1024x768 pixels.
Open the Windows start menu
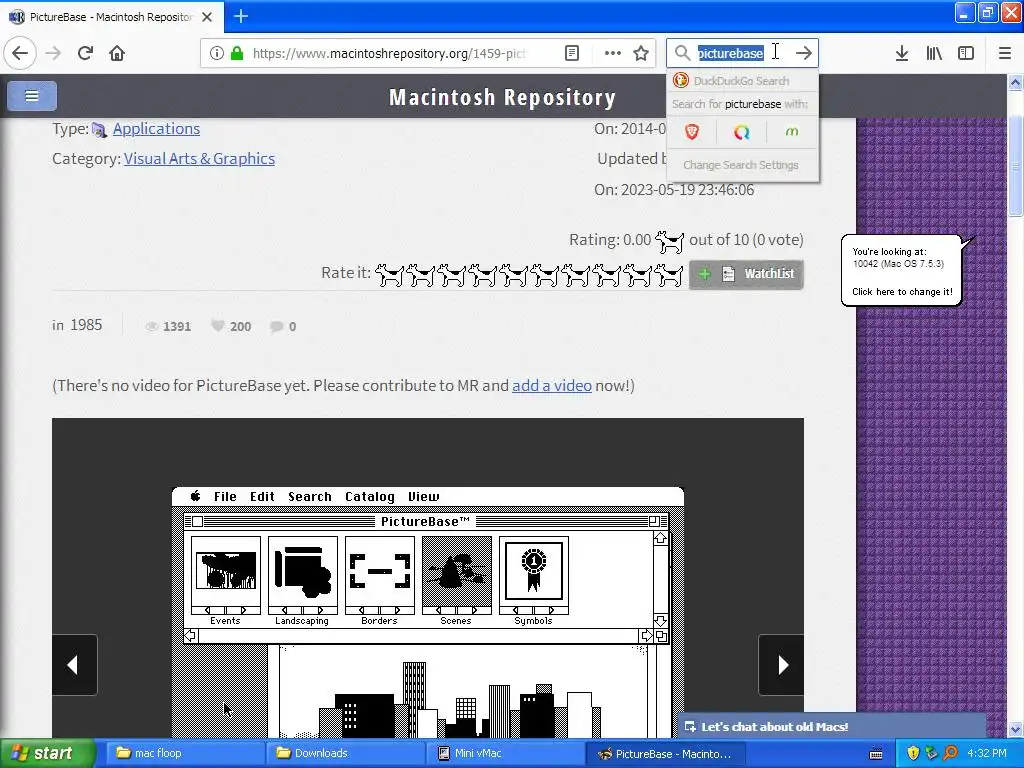(47, 753)
